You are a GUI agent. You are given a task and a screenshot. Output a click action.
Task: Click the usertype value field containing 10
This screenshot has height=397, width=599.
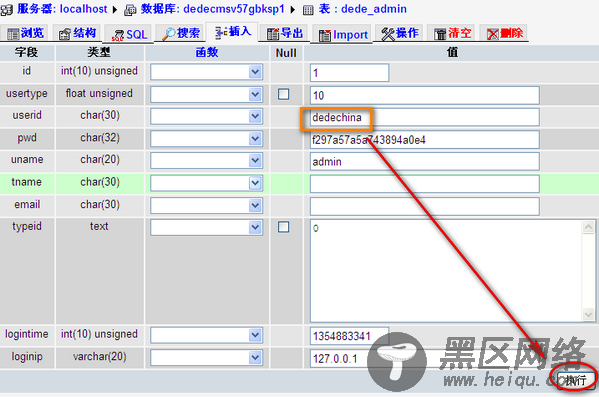[424, 95]
